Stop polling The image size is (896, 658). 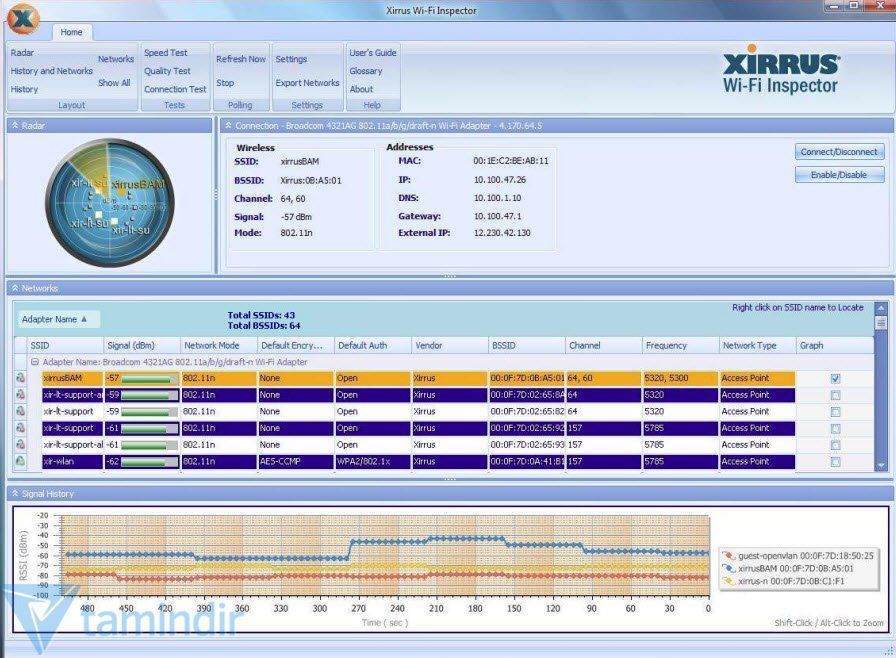click(225, 83)
